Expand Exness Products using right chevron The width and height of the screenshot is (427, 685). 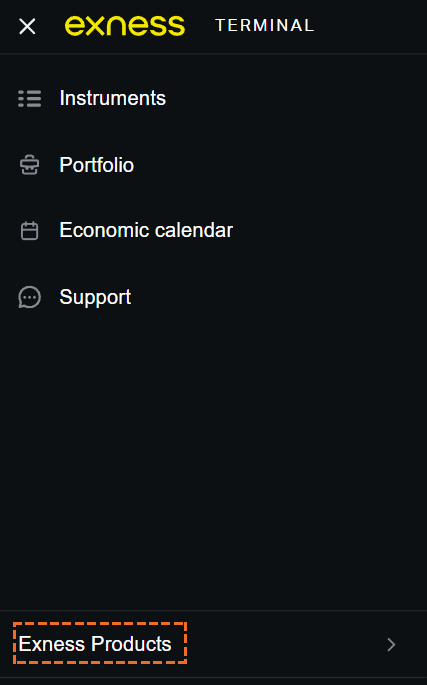pos(391,644)
